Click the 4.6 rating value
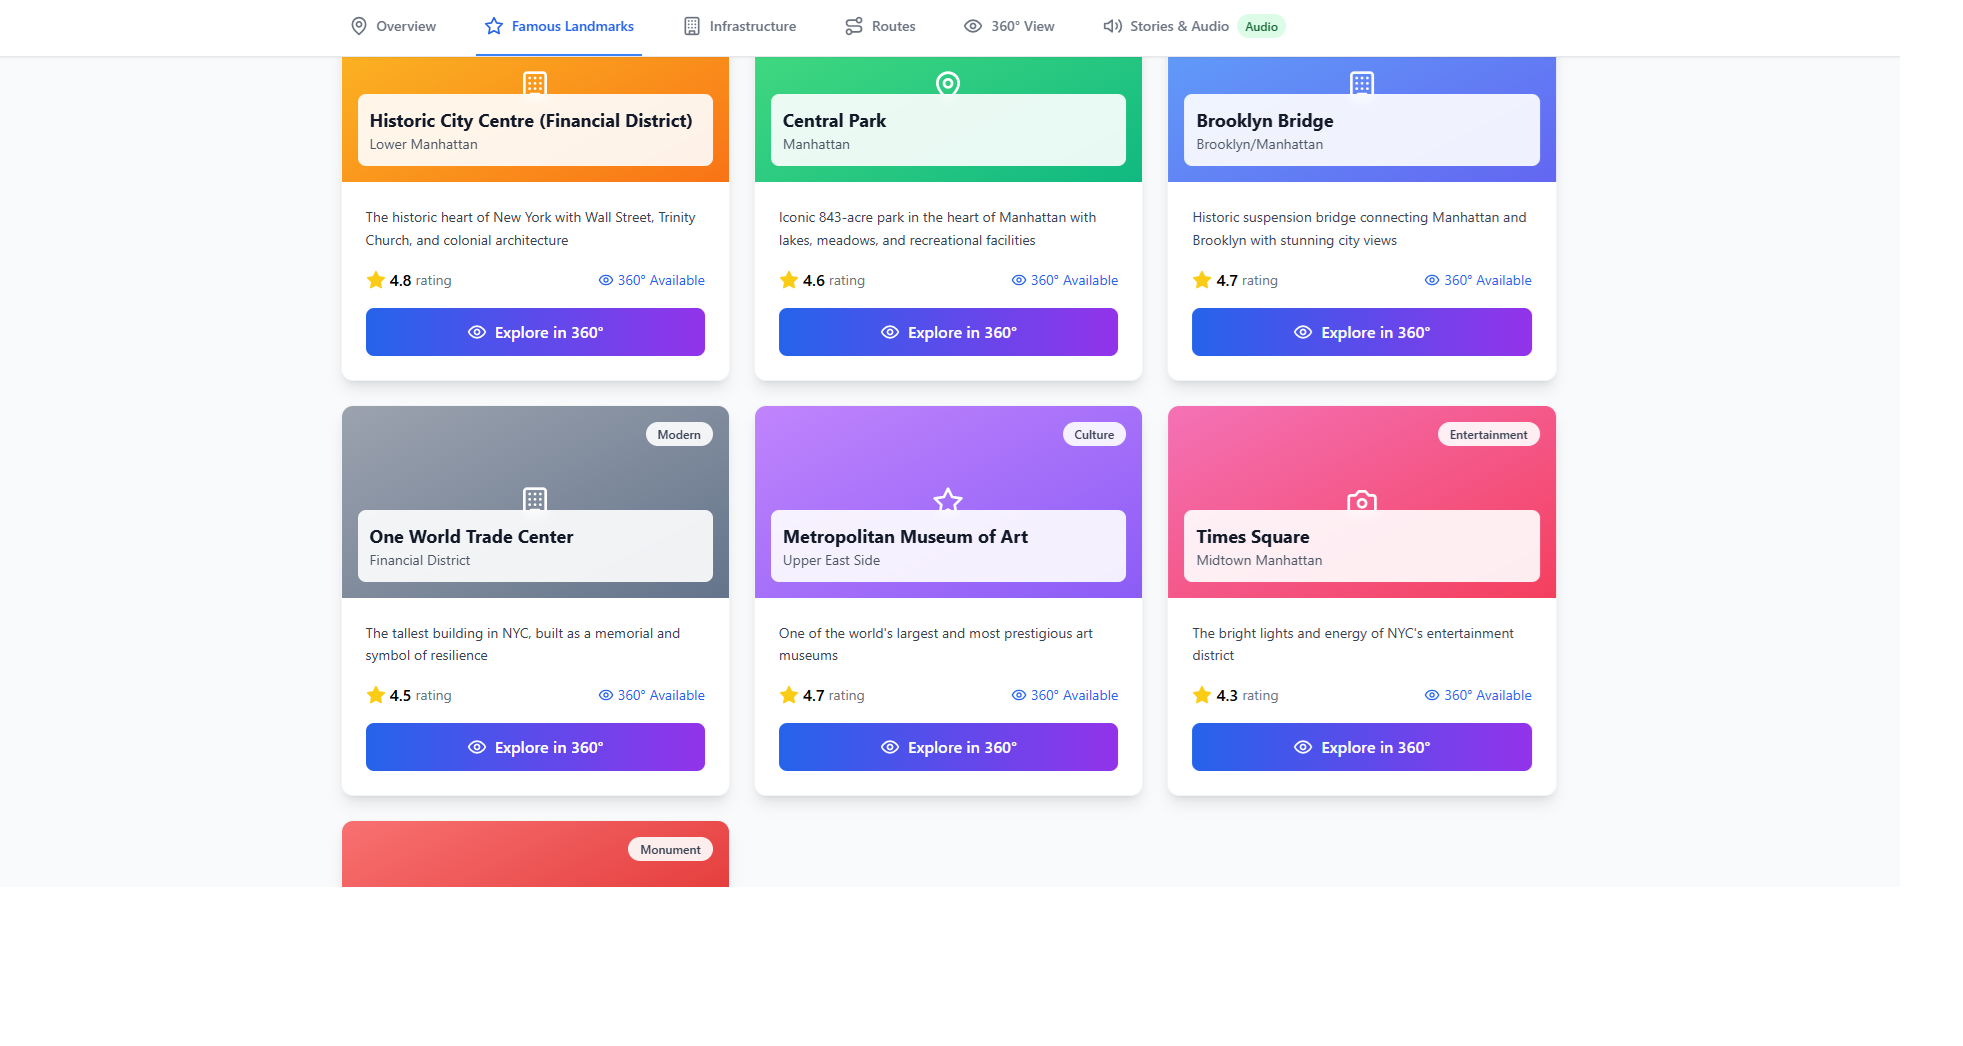The width and height of the screenshot is (1963, 1046). (x=813, y=280)
